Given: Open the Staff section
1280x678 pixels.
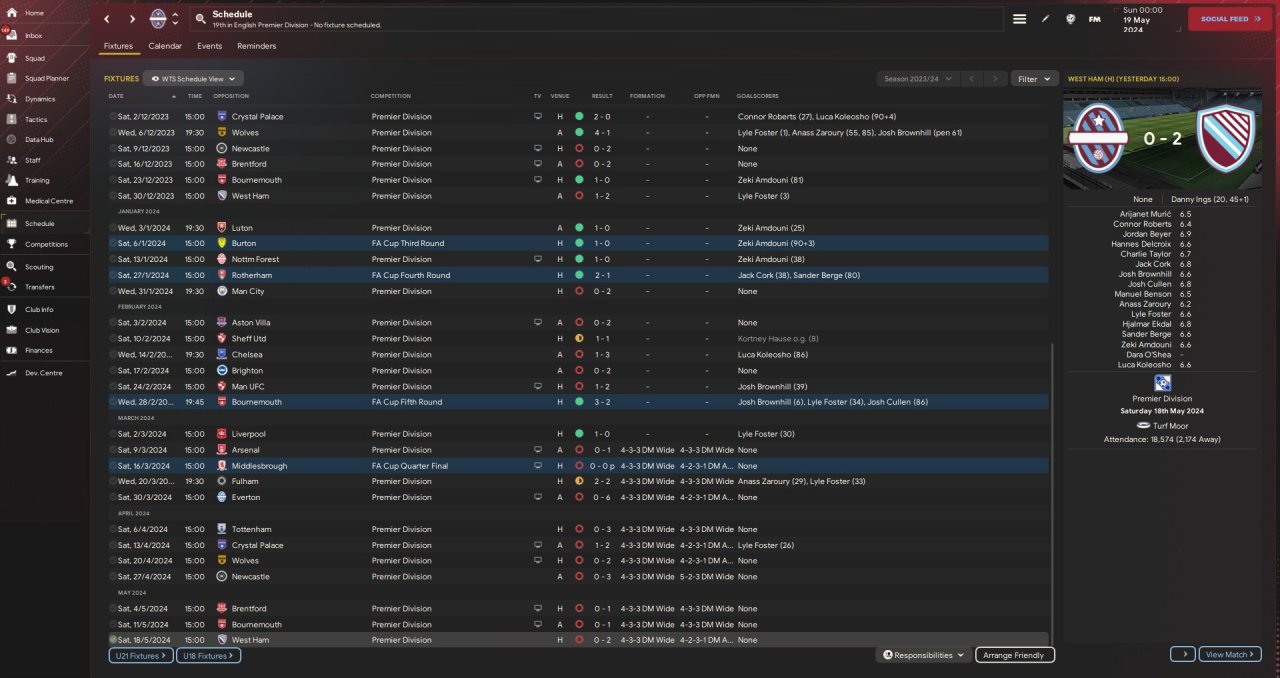Looking at the screenshot, I should pos(33,160).
